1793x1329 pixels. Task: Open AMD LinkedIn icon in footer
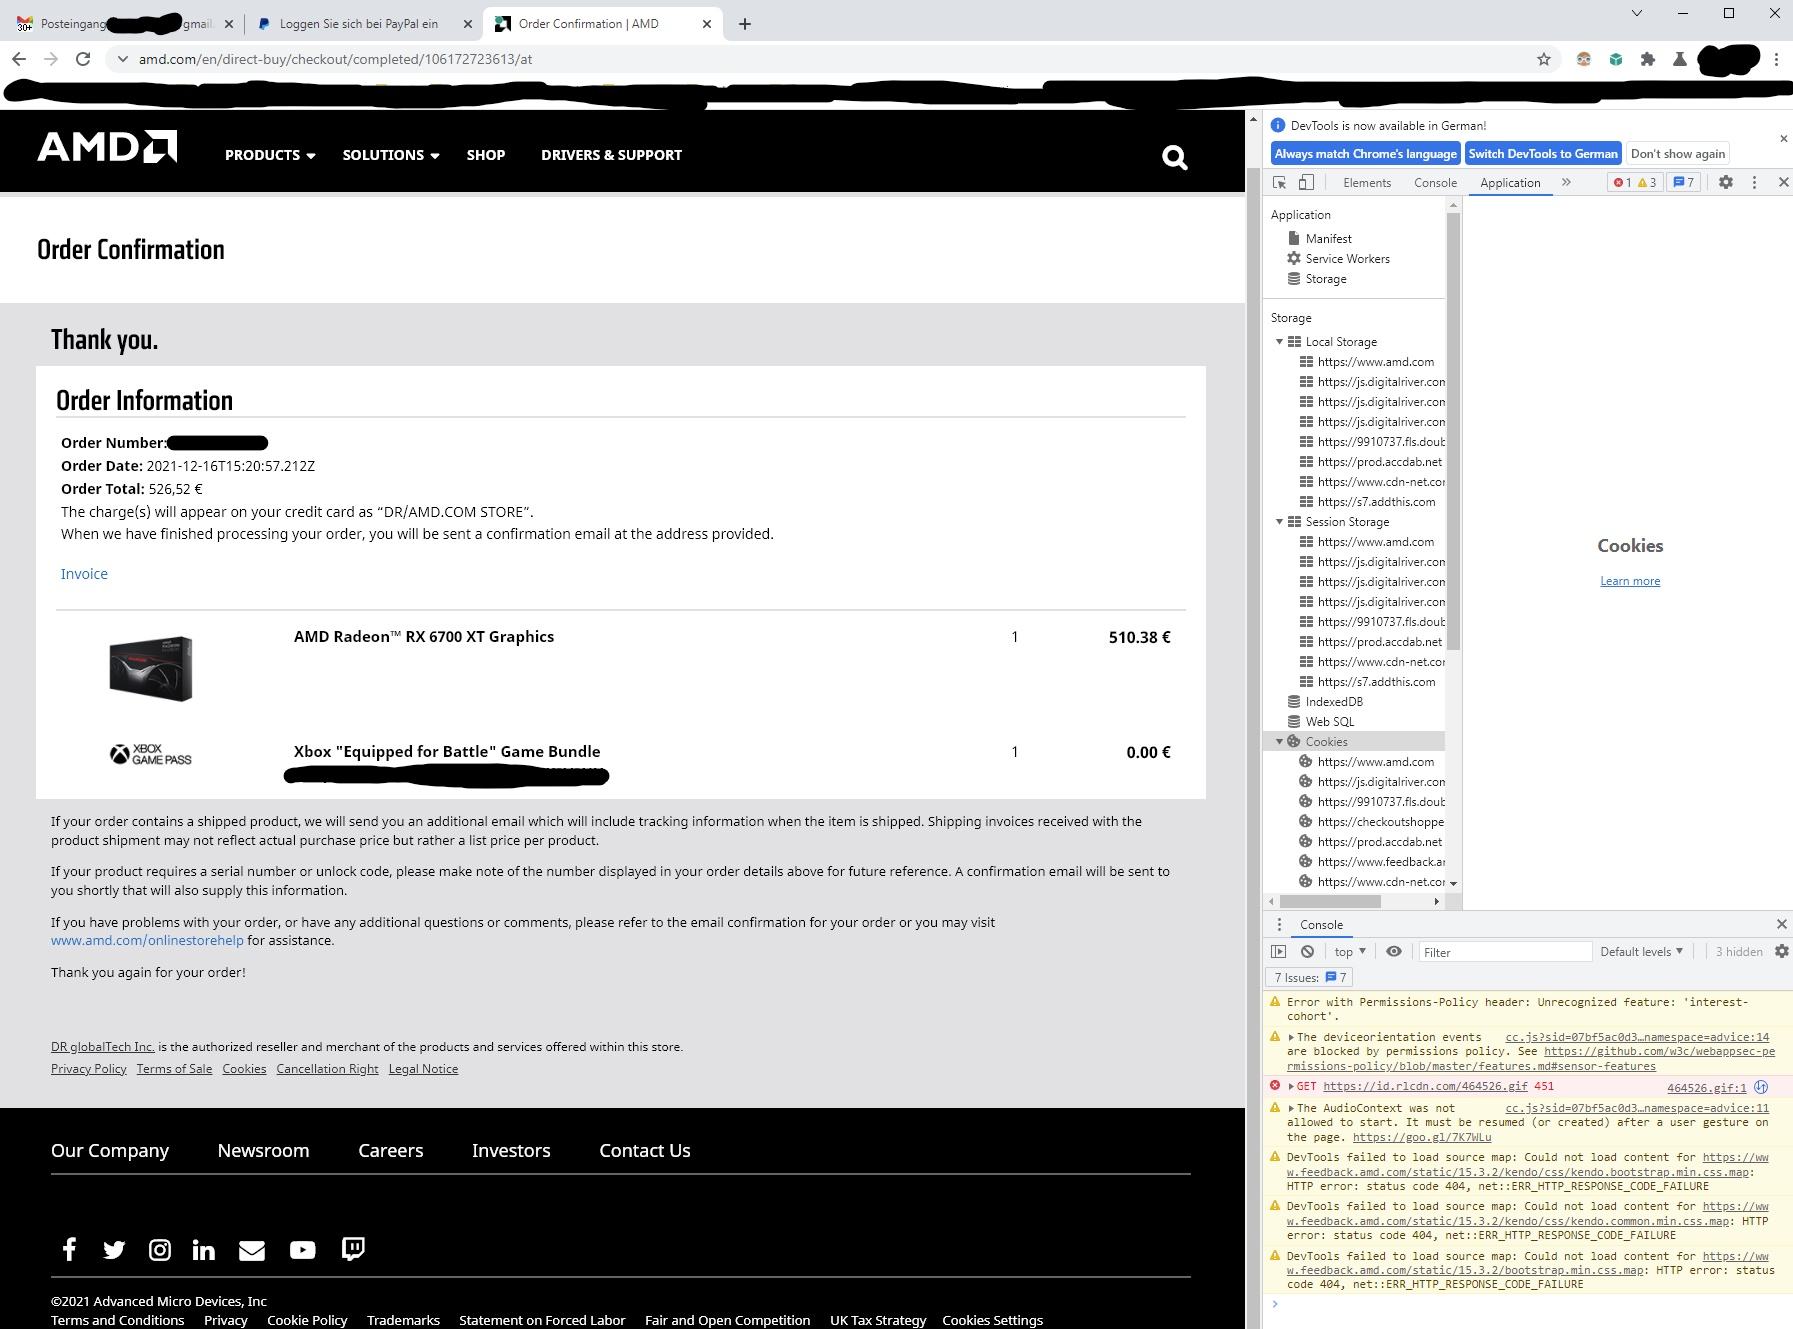pyautogui.click(x=204, y=1250)
